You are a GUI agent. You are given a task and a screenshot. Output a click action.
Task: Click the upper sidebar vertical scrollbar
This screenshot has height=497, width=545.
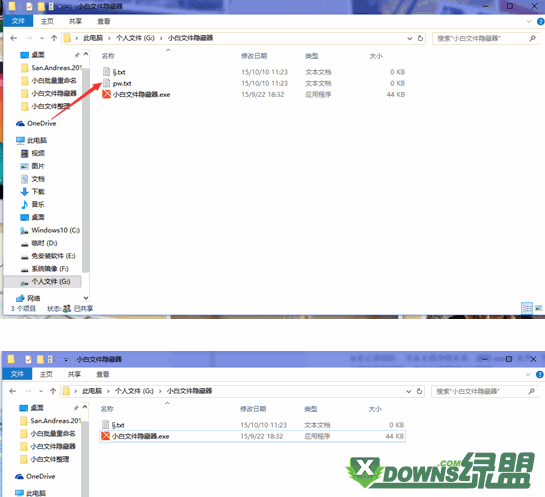[x=86, y=170]
